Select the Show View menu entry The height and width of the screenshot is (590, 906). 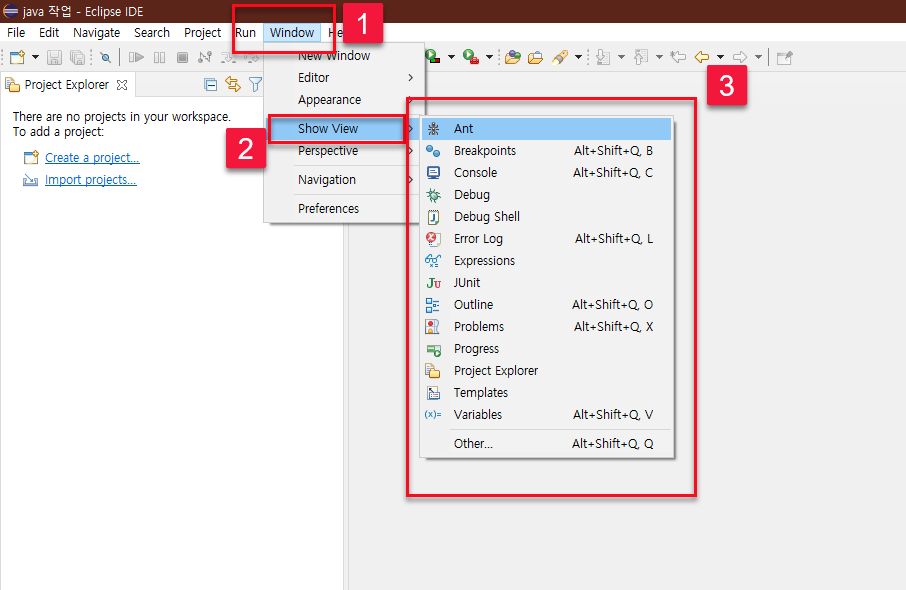point(342,129)
